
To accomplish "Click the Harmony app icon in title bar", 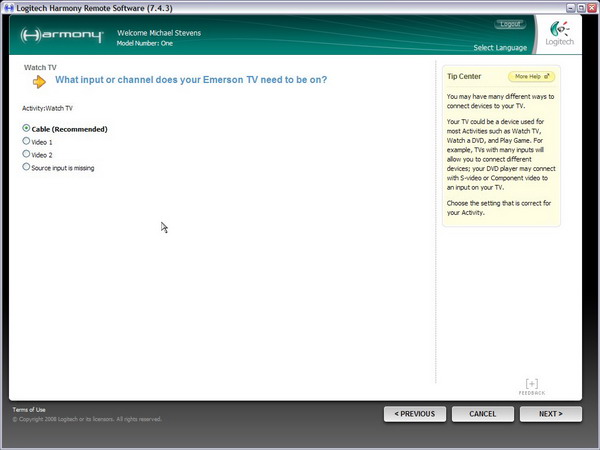I will [x=8, y=8].
